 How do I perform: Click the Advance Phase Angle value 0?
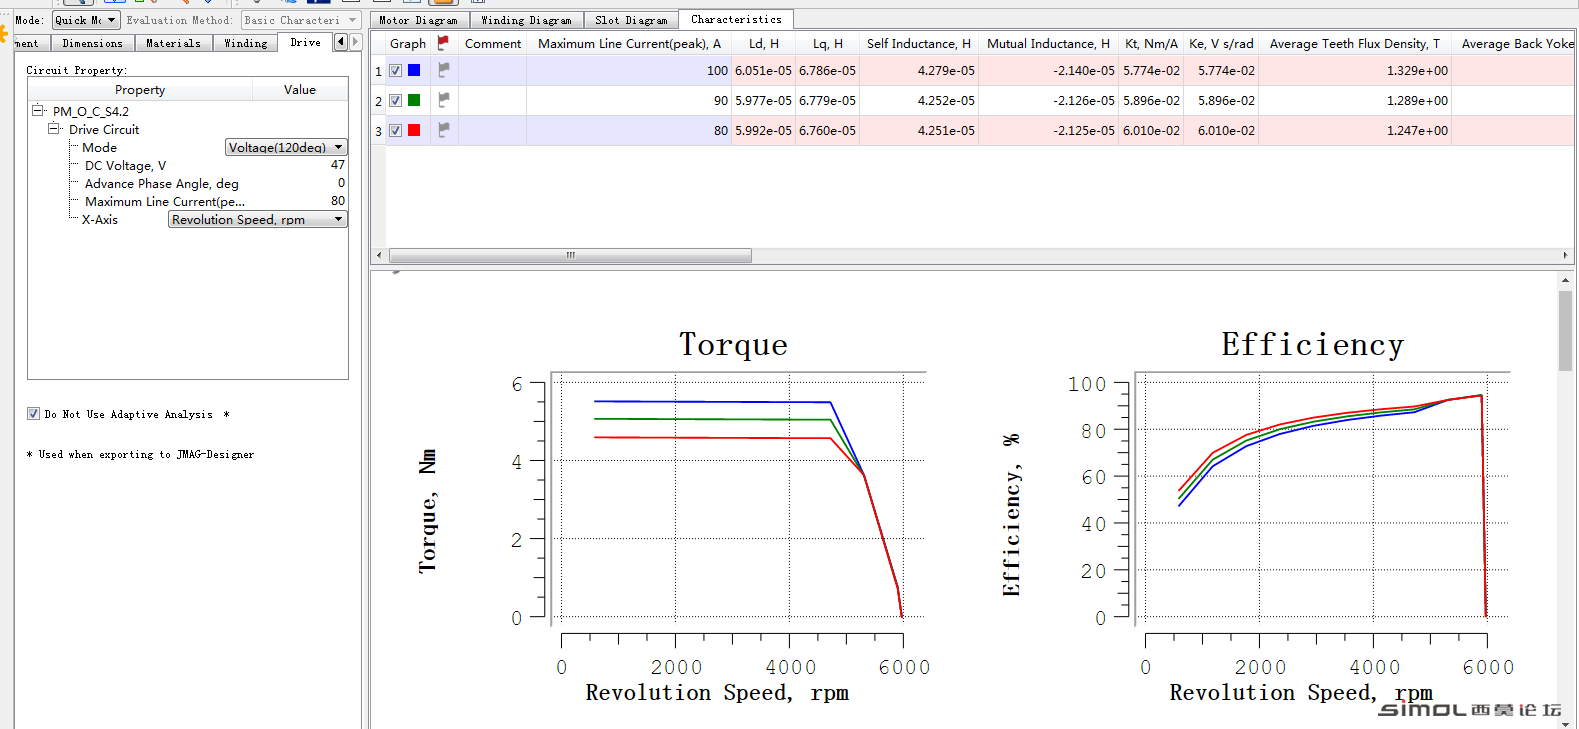[x=341, y=183]
